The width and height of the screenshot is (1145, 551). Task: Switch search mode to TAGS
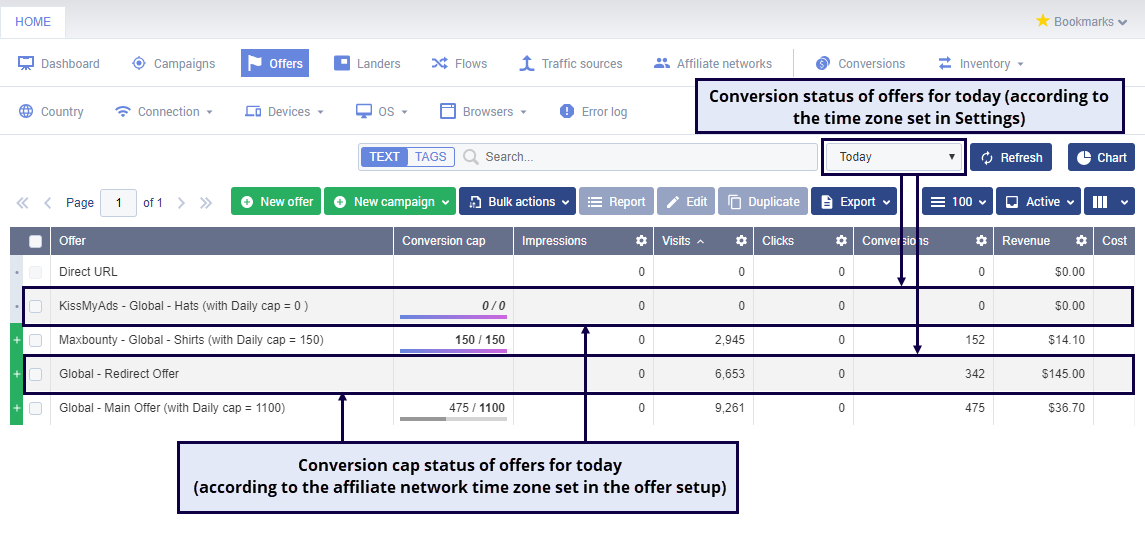(430, 157)
